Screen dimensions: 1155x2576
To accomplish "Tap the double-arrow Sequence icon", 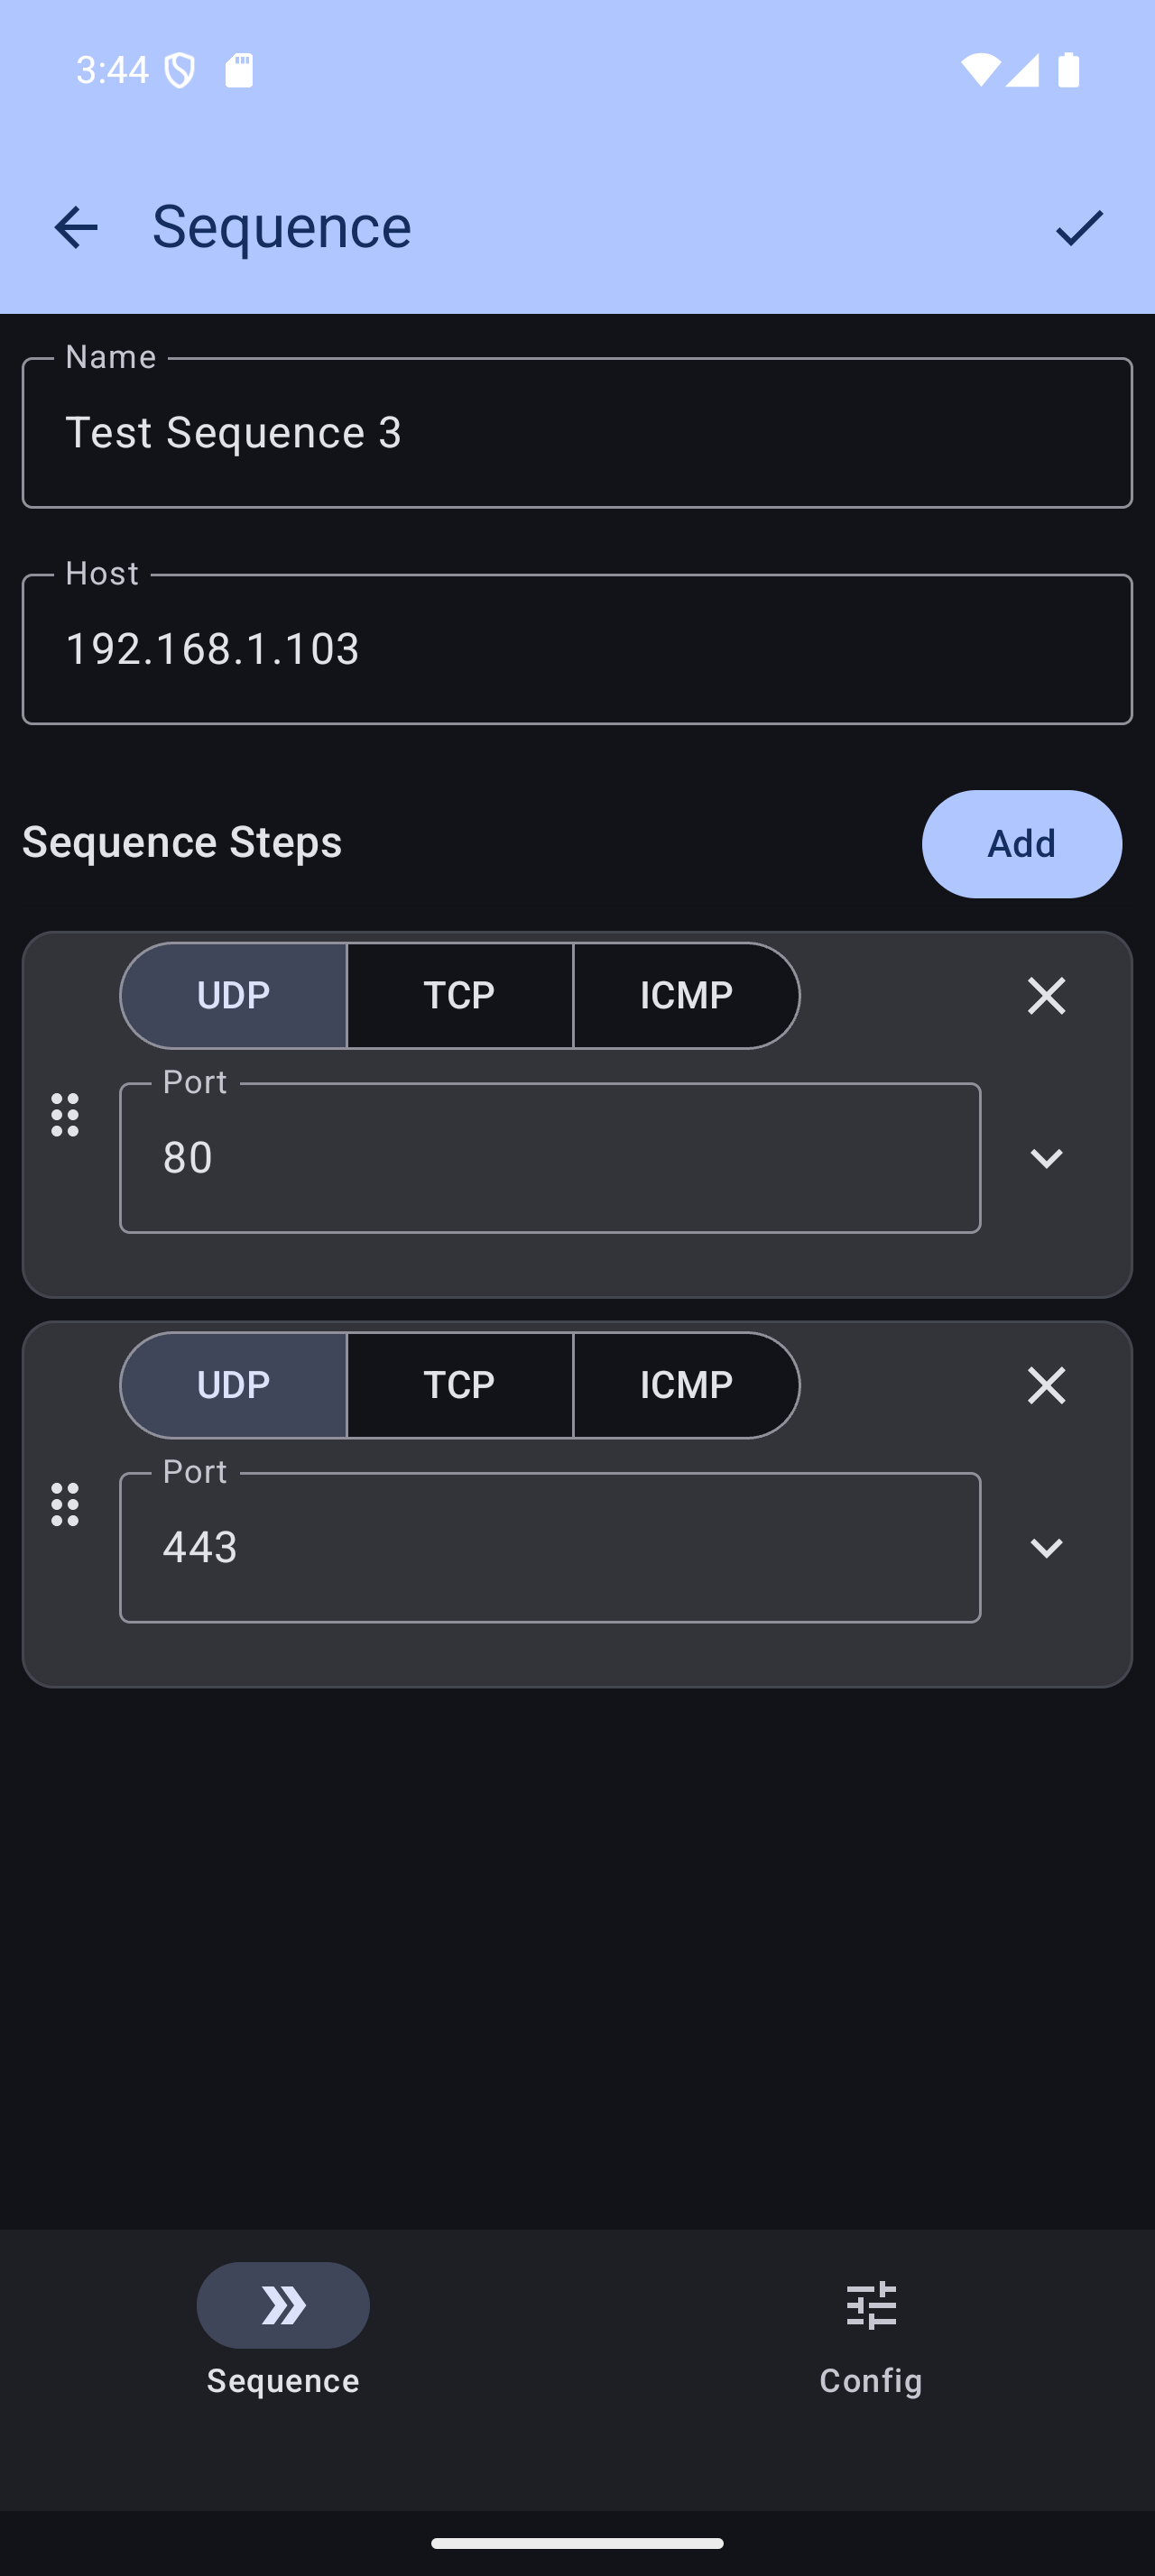I will pos(283,2305).
